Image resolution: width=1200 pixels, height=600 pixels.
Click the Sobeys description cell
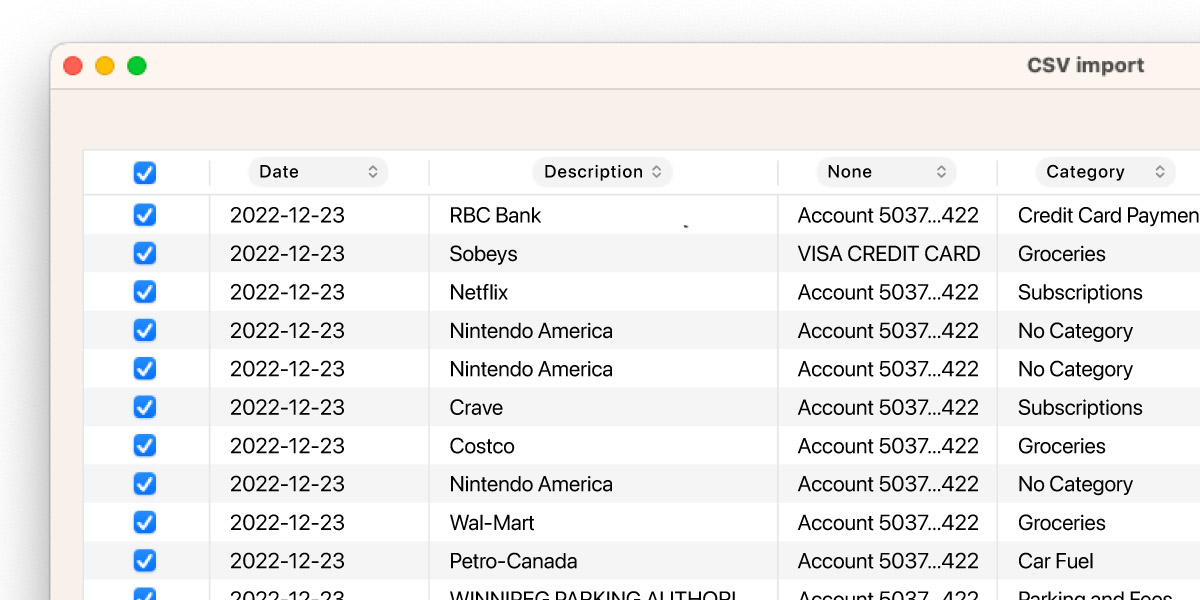(483, 254)
